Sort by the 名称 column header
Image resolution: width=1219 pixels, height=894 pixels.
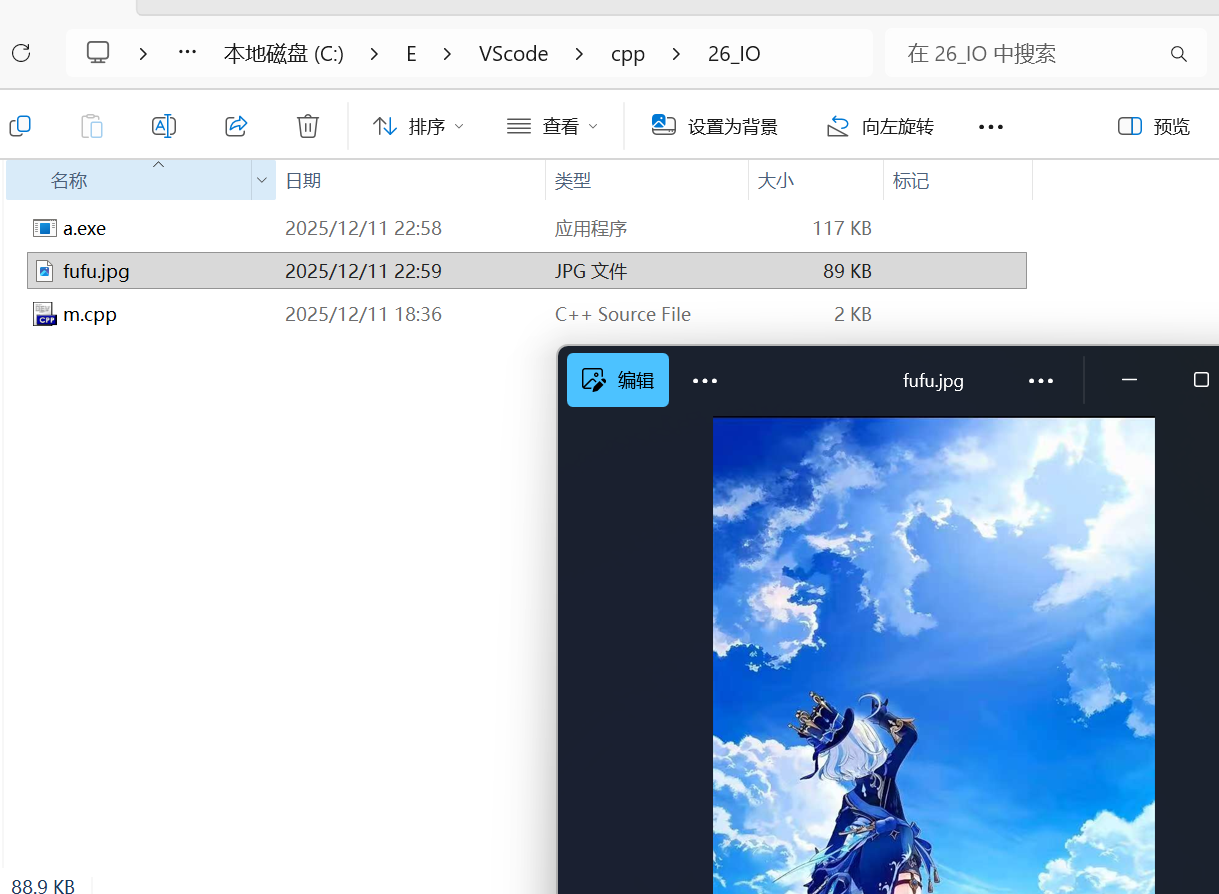(x=69, y=180)
